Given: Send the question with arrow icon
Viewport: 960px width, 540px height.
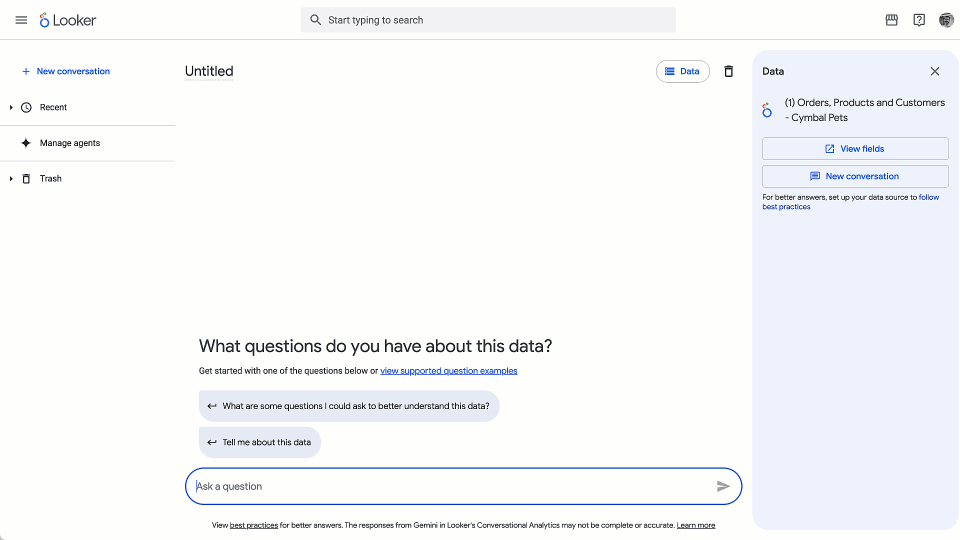Looking at the screenshot, I should coord(723,486).
